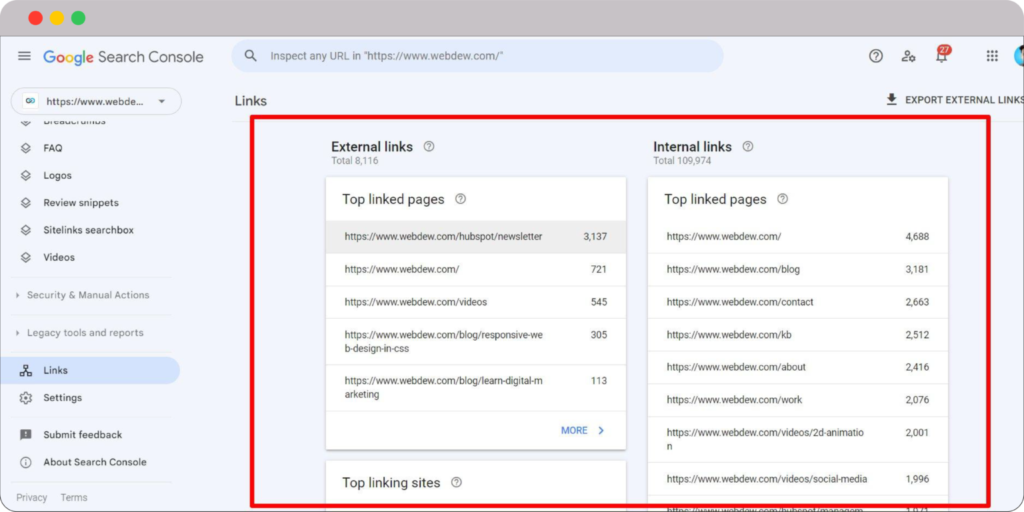The image size is (1024, 512).
Task: Select the responsive-web-design-in-css row
Action: (475, 342)
